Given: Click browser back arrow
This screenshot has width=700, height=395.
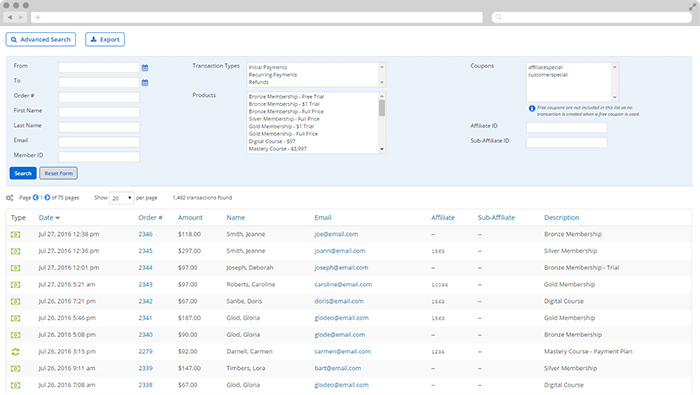Looking at the screenshot, I should [10, 17].
